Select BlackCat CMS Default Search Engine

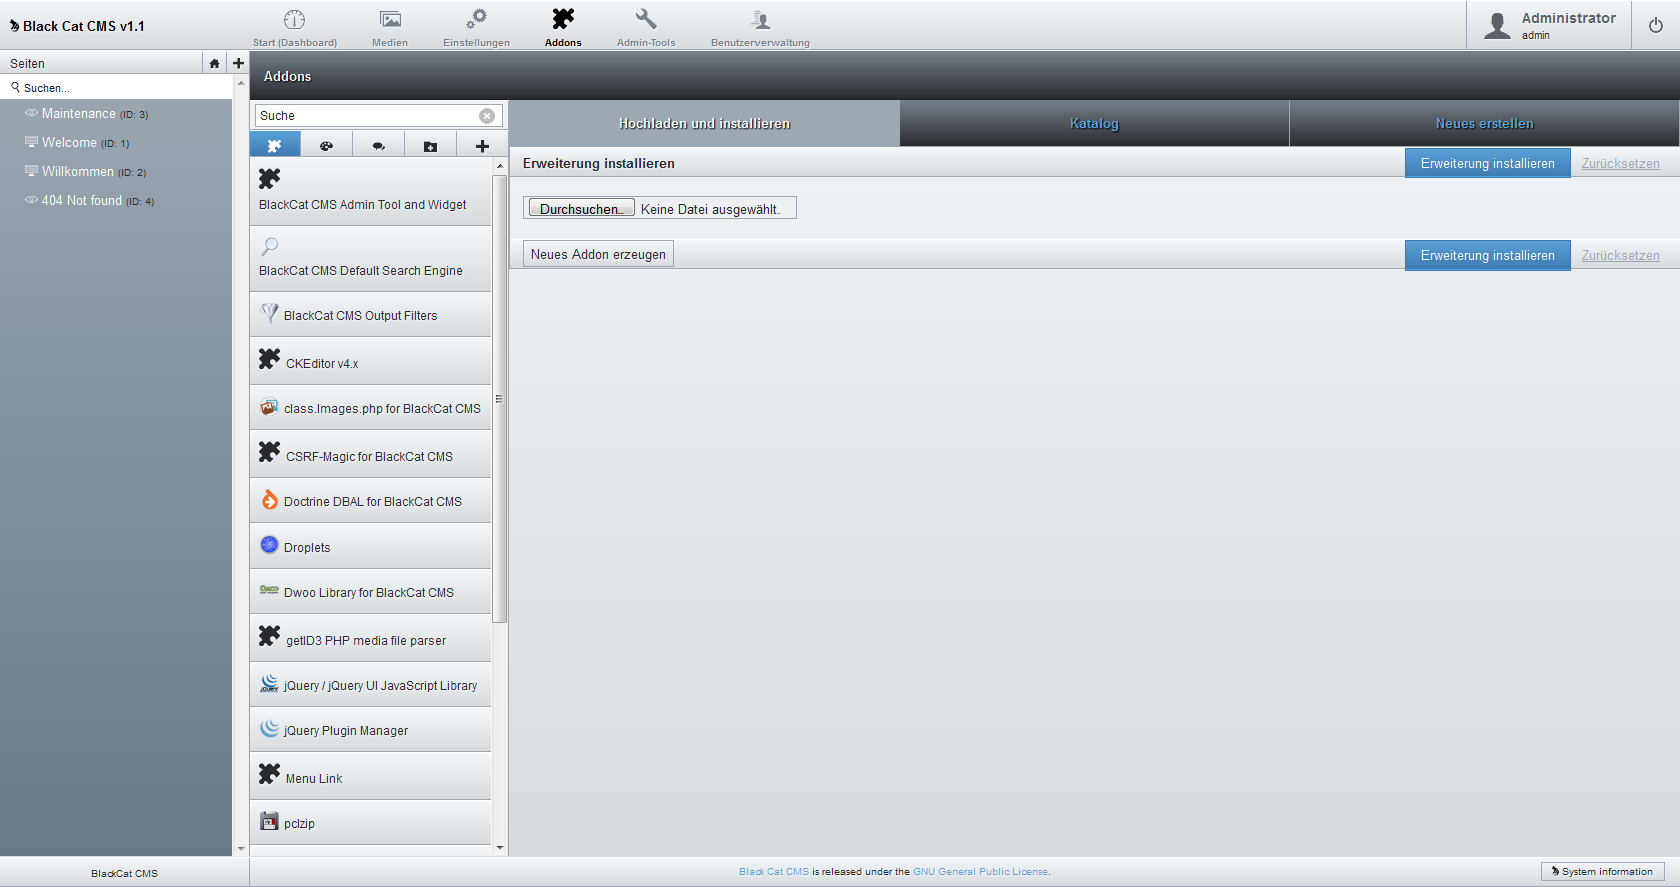(x=370, y=259)
